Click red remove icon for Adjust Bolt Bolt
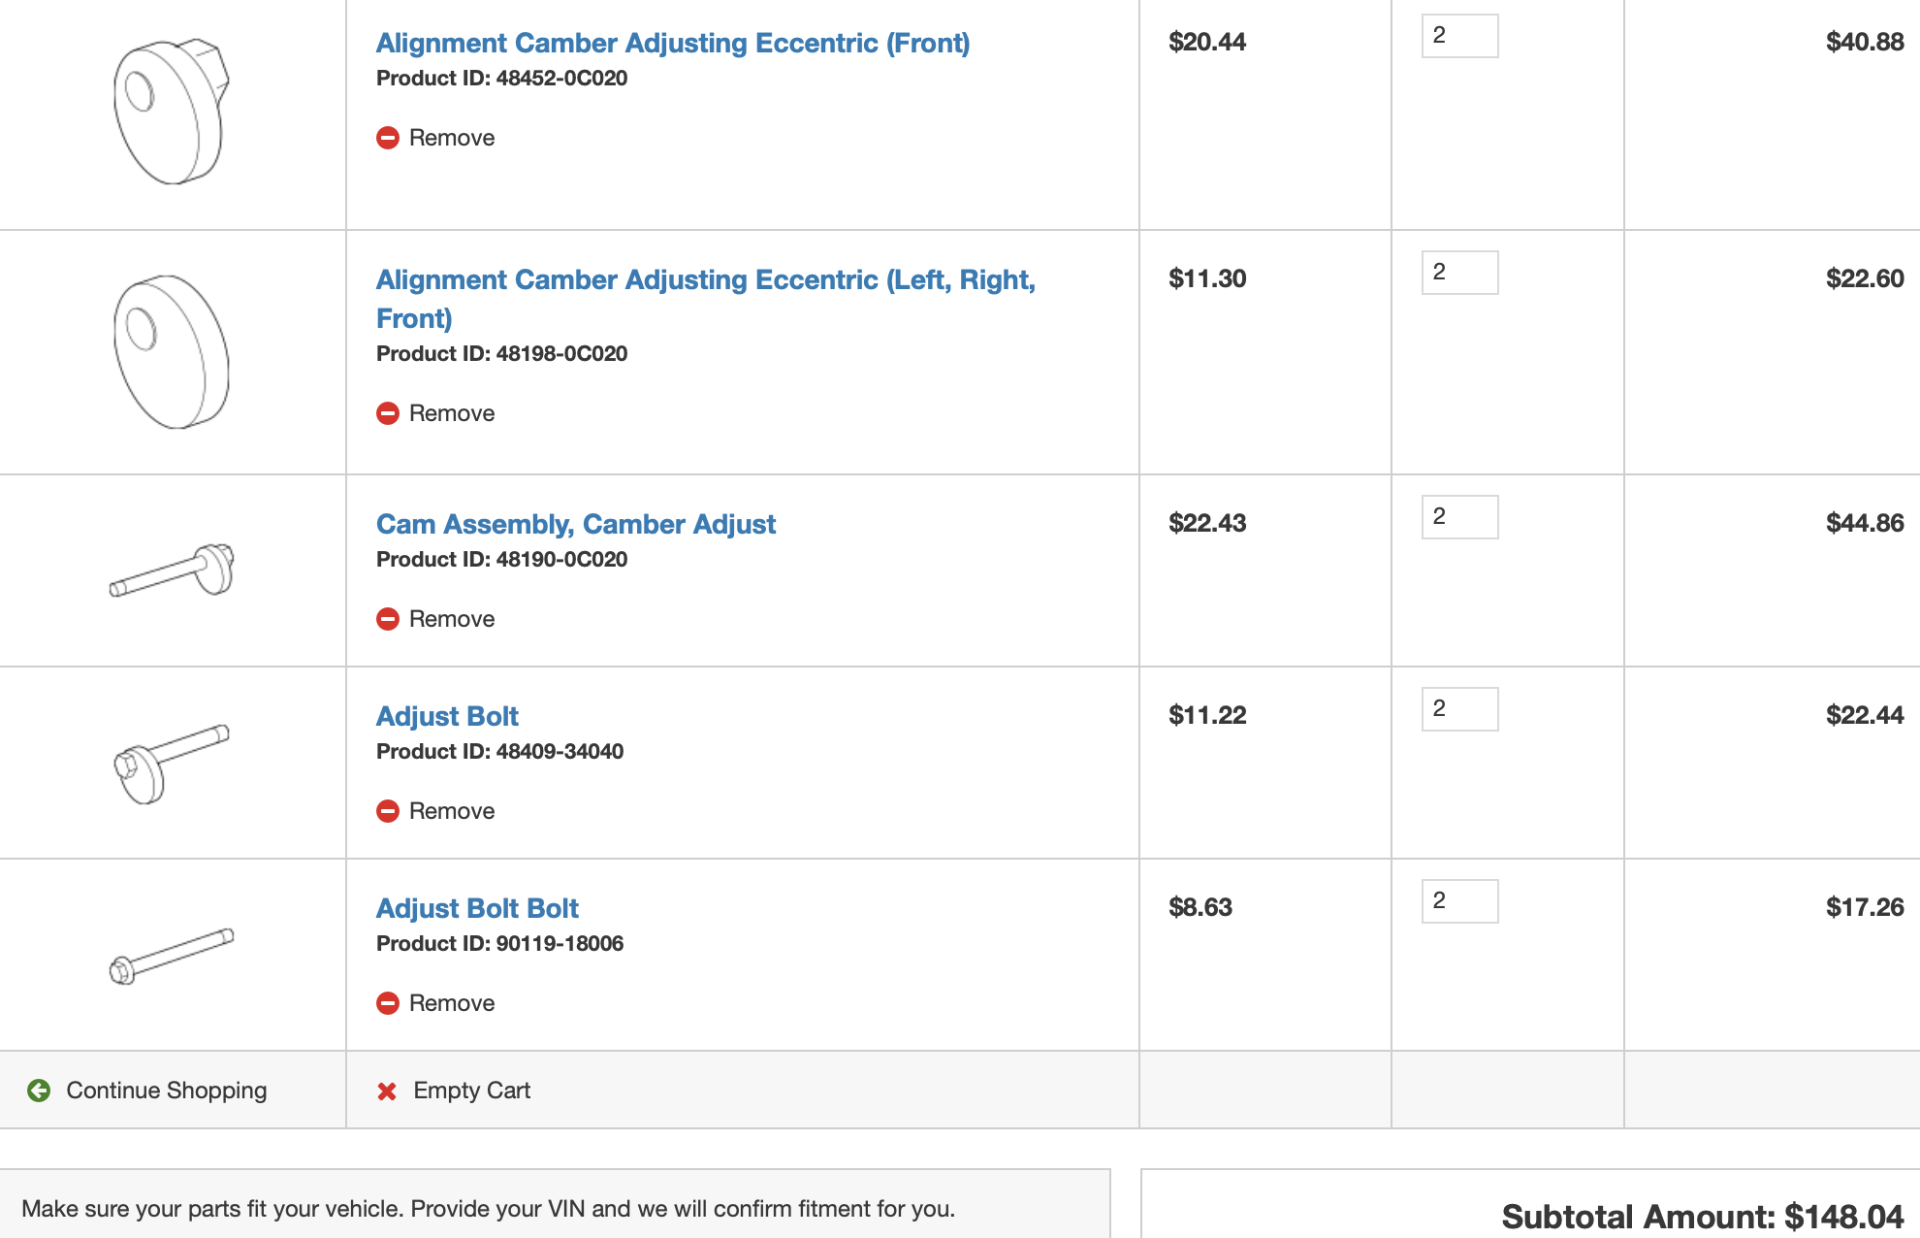The height and width of the screenshot is (1238, 1920). coord(387,1003)
